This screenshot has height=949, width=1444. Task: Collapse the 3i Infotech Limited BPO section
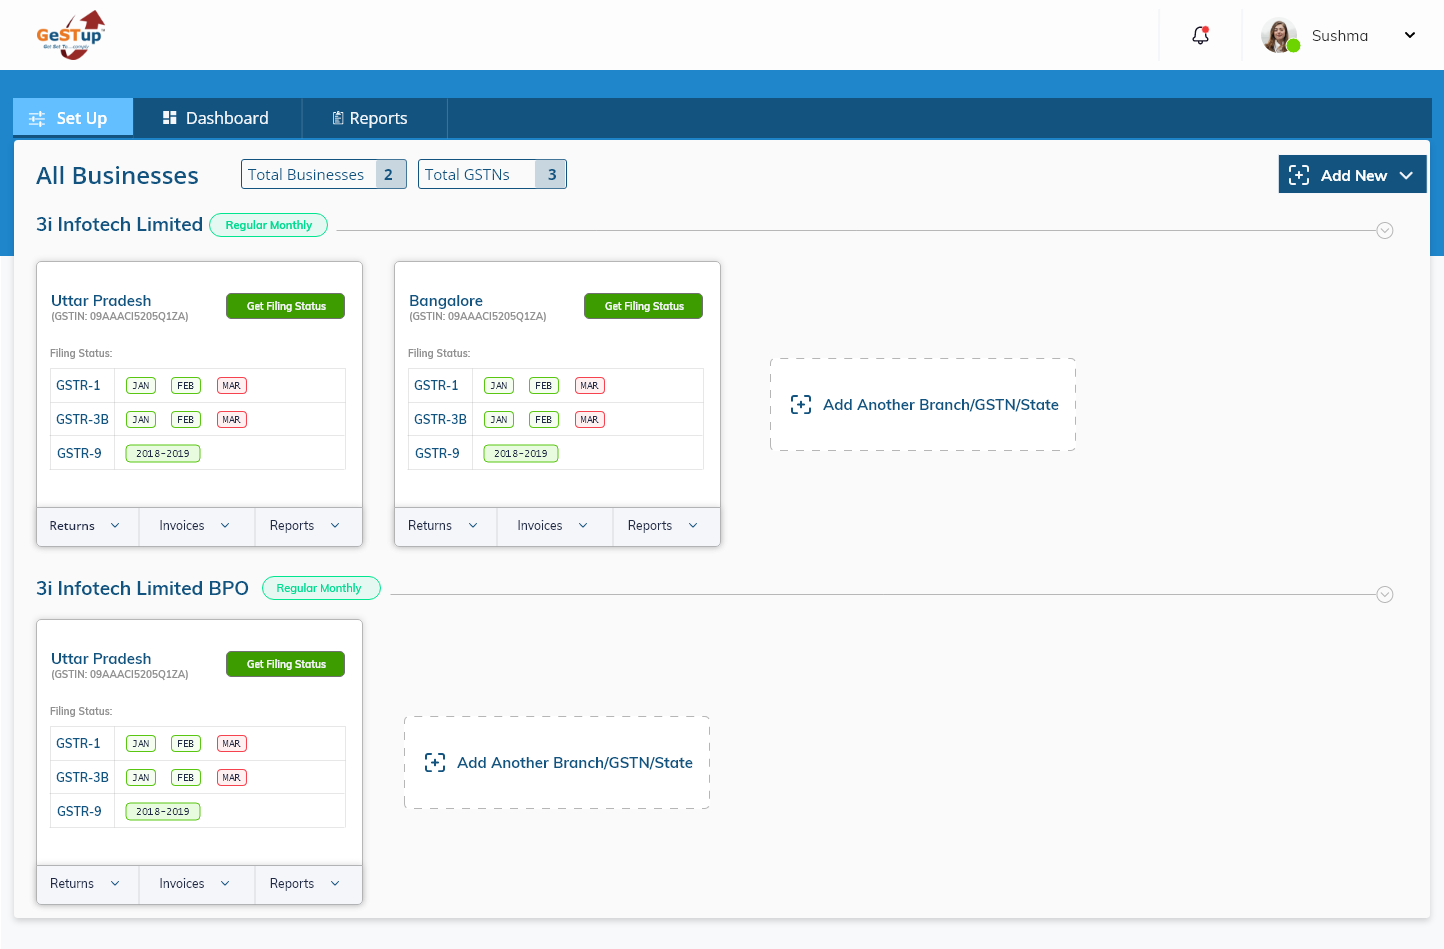pos(1385,595)
